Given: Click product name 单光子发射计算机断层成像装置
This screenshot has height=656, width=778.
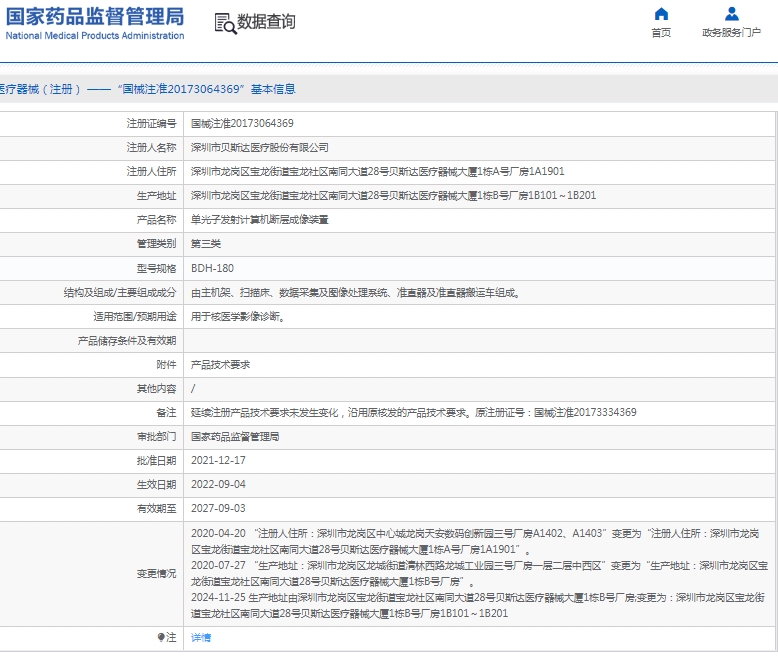Looking at the screenshot, I should [x=259, y=220].
